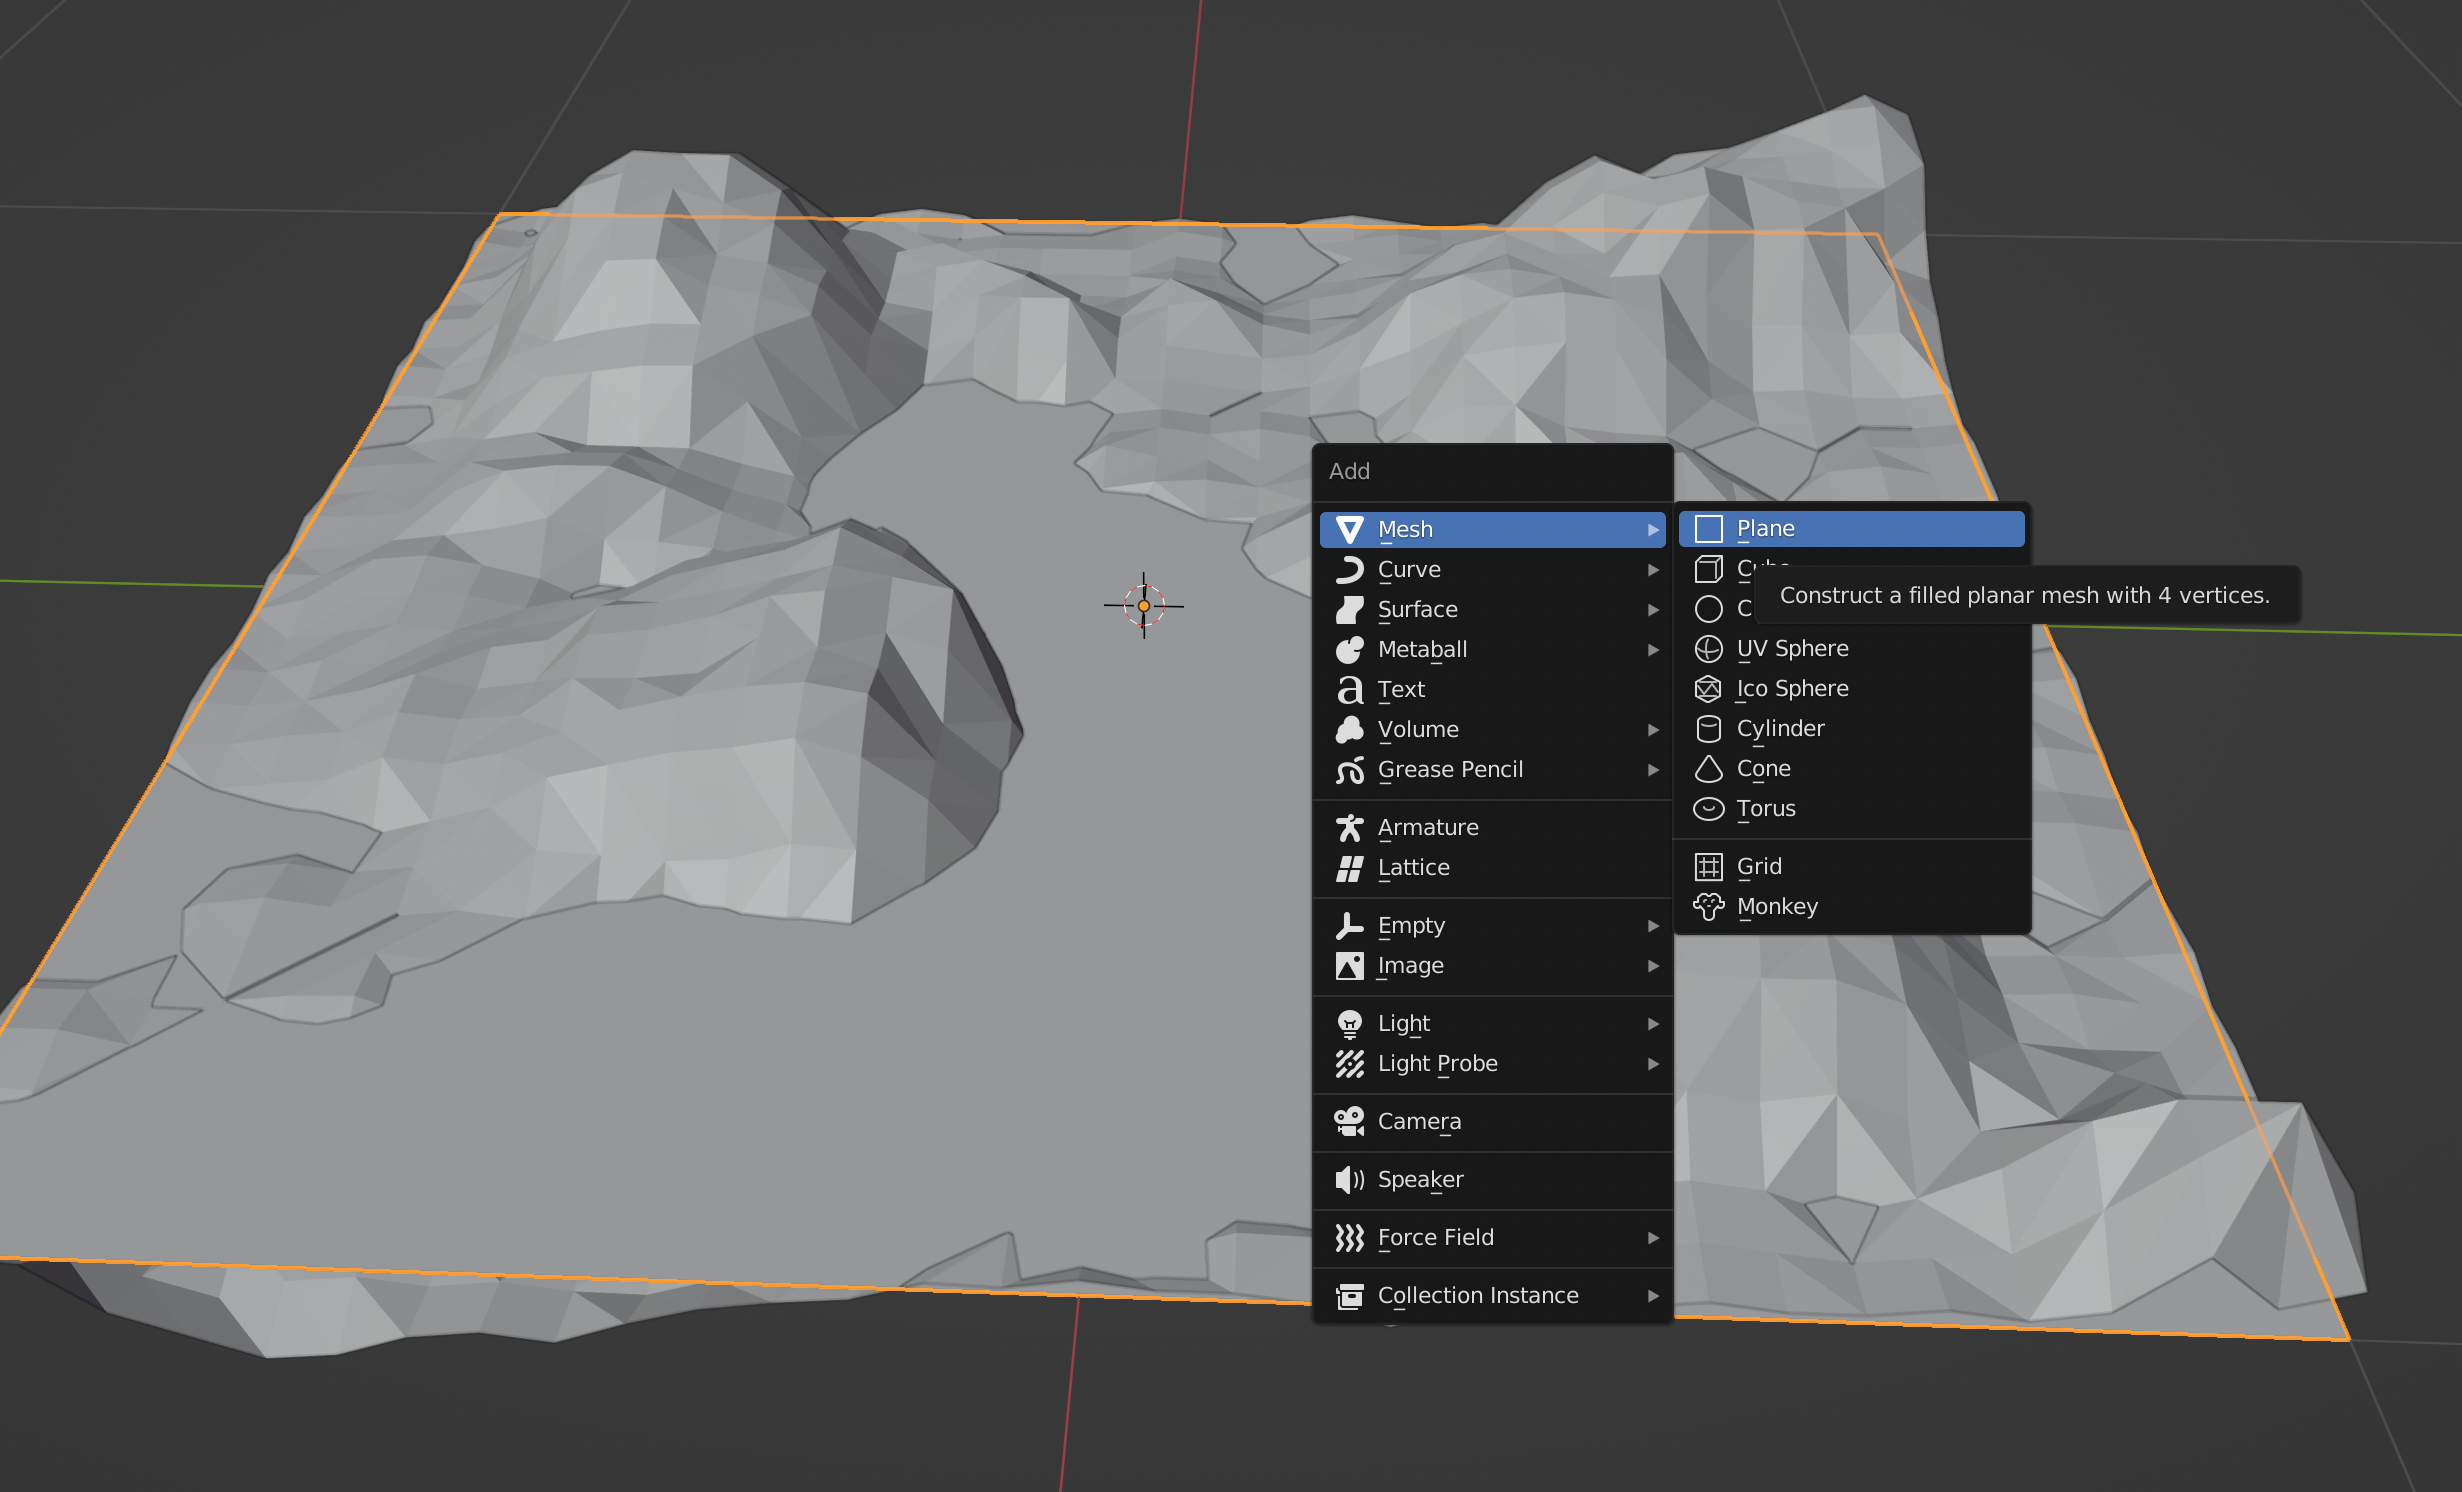Choose Lattice from the Add menu

click(1413, 868)
